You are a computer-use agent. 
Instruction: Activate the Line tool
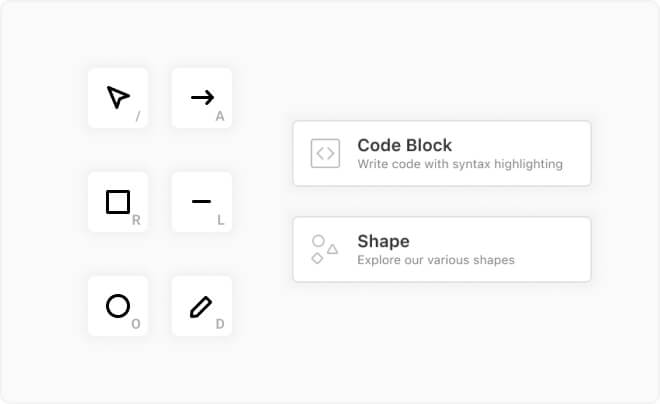(202, 202)
